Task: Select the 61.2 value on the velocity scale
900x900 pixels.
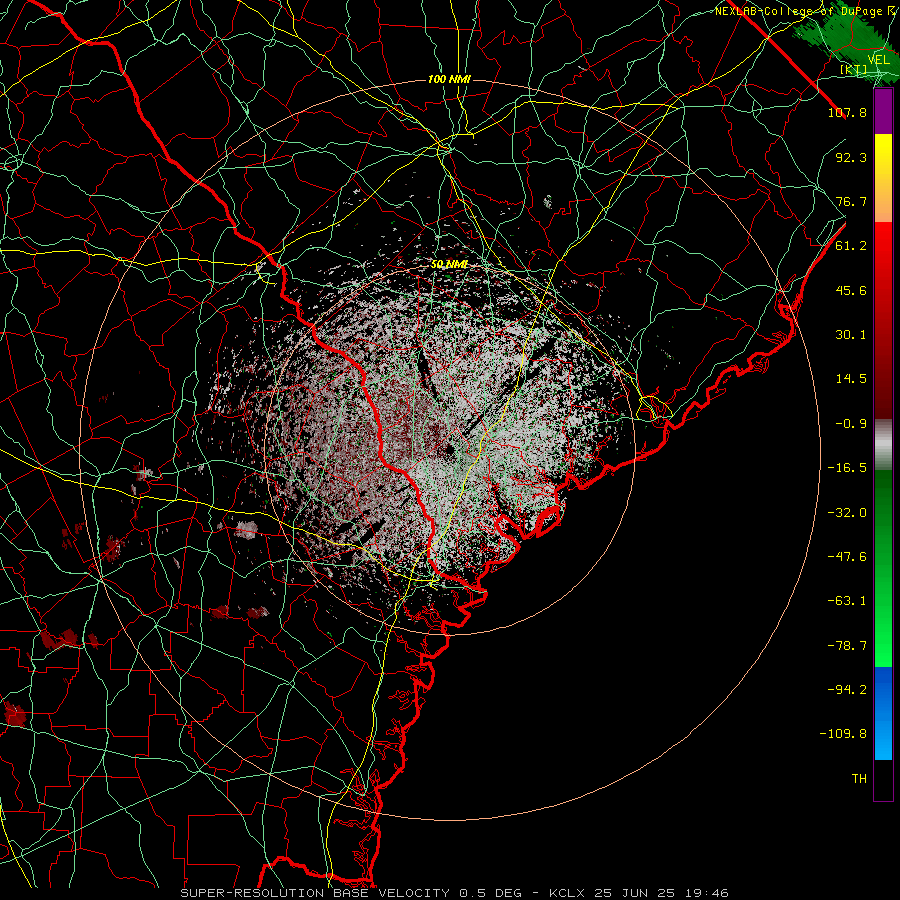Action: click(x=851, y=246)
